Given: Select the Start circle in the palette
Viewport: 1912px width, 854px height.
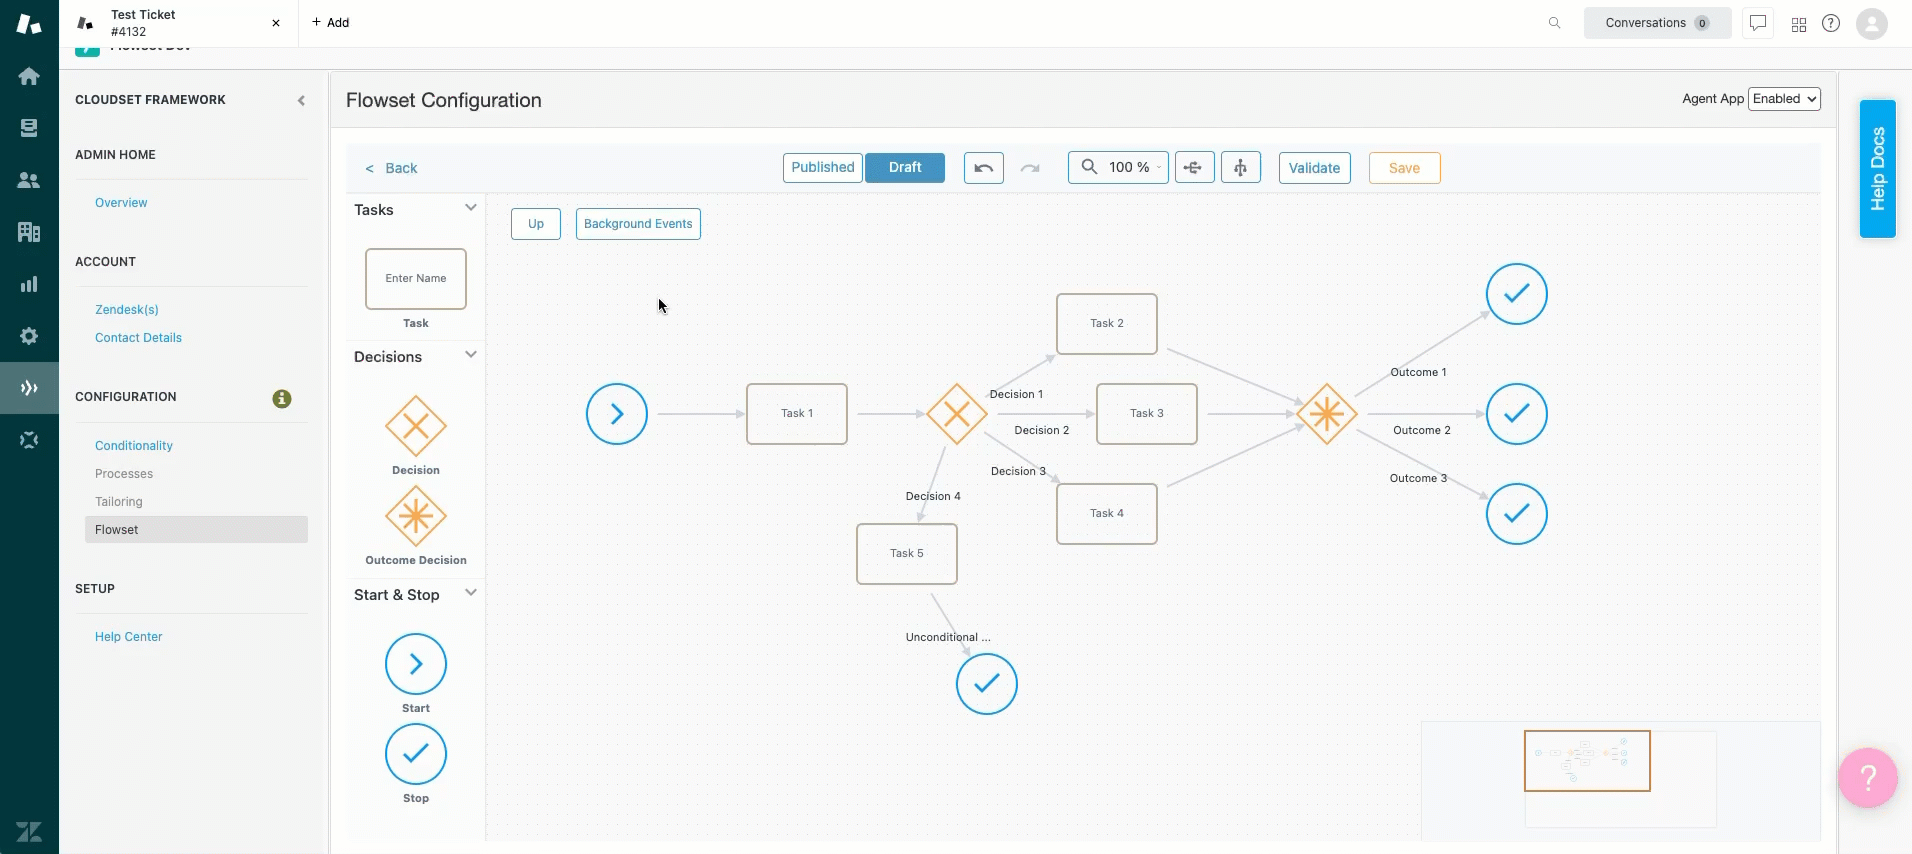Looking at the screenshot, I should [416, 664].
